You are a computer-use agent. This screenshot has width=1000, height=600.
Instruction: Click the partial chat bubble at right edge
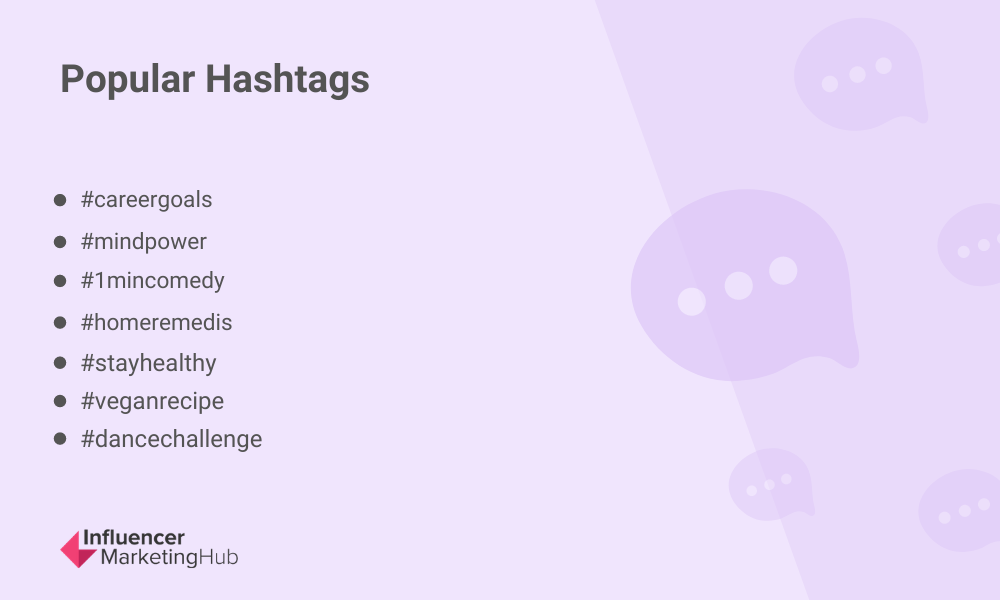(x=969, y=244)
